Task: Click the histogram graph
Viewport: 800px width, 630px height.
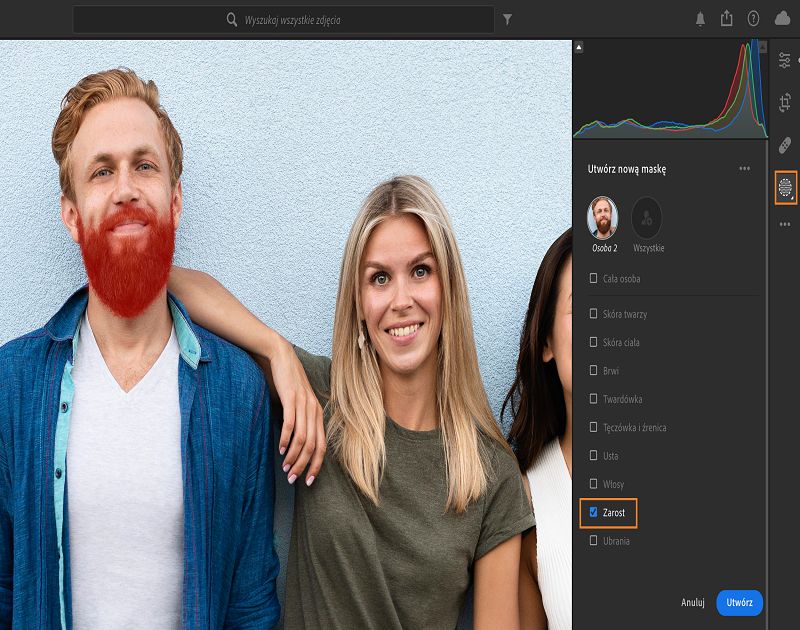Action: point(670,89)
